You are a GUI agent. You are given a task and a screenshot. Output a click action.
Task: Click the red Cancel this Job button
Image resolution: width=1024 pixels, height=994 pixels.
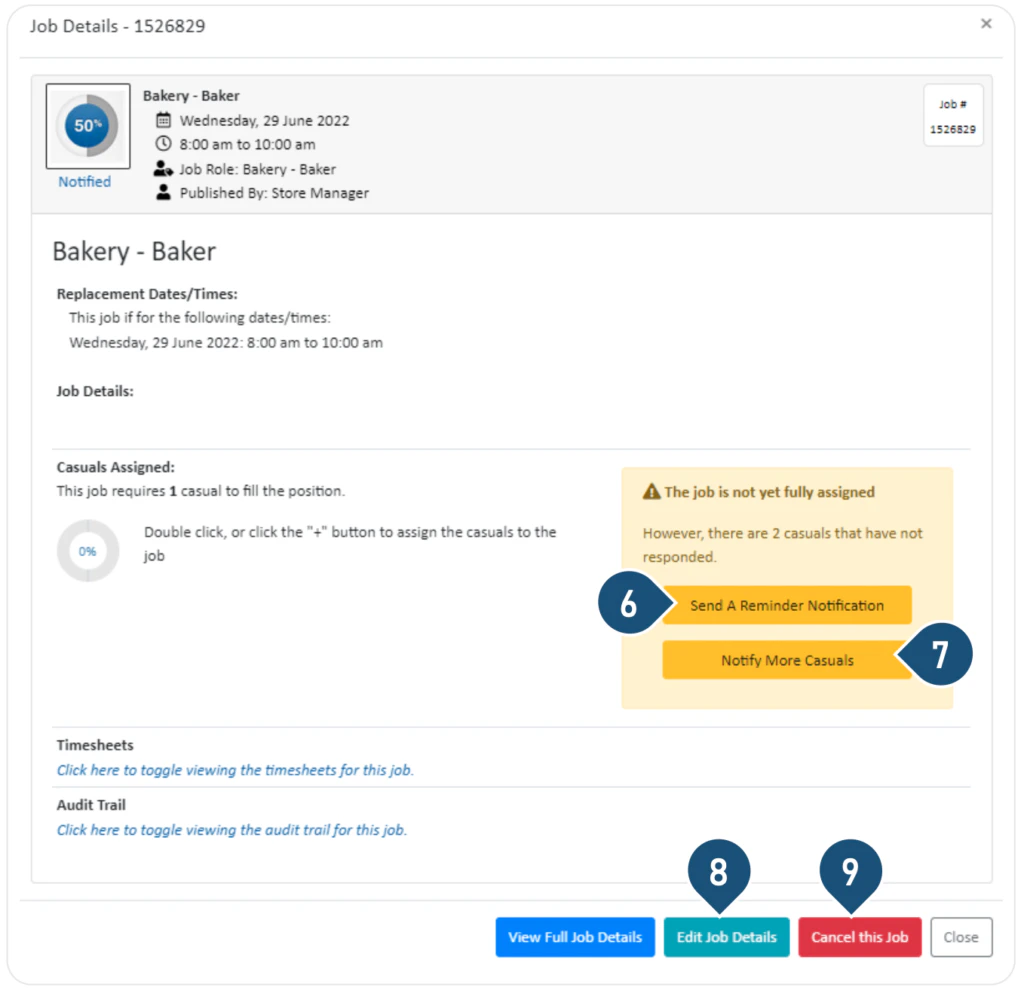860,937
